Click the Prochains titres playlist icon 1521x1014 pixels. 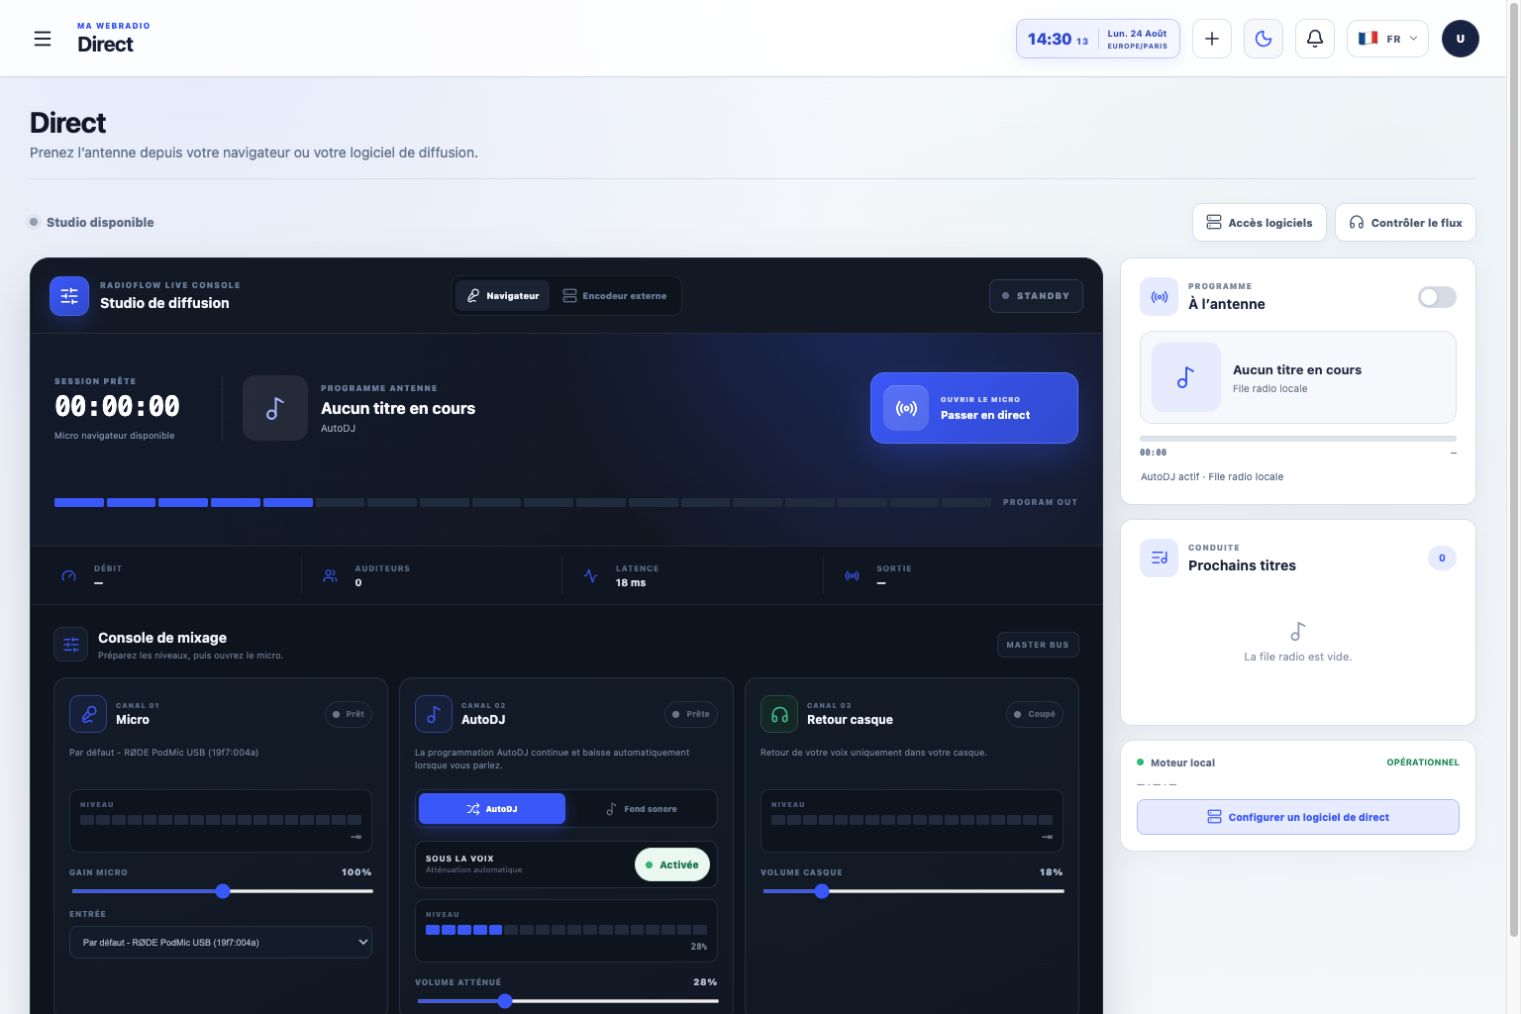tap(1159, 558)
